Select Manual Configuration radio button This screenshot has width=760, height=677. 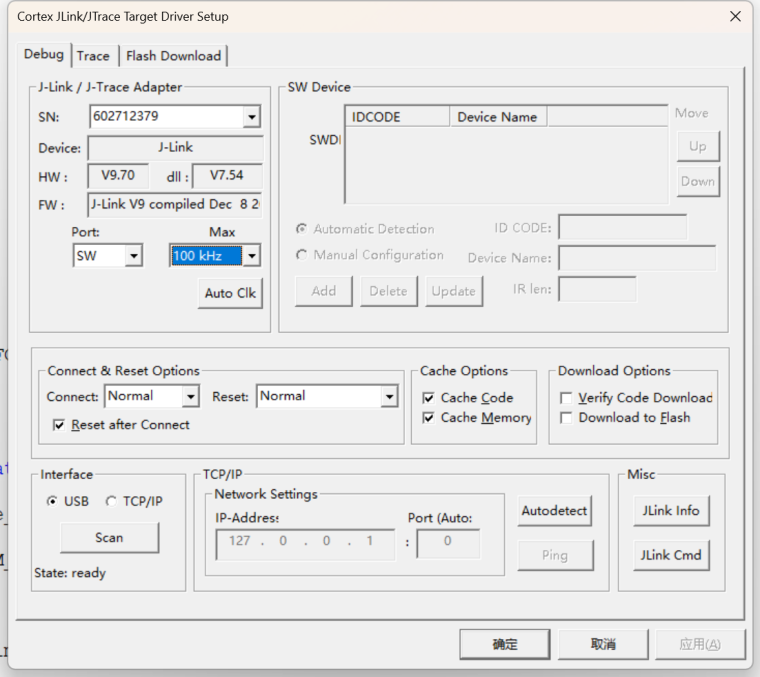pyautogui.click(x=301, y=254)
